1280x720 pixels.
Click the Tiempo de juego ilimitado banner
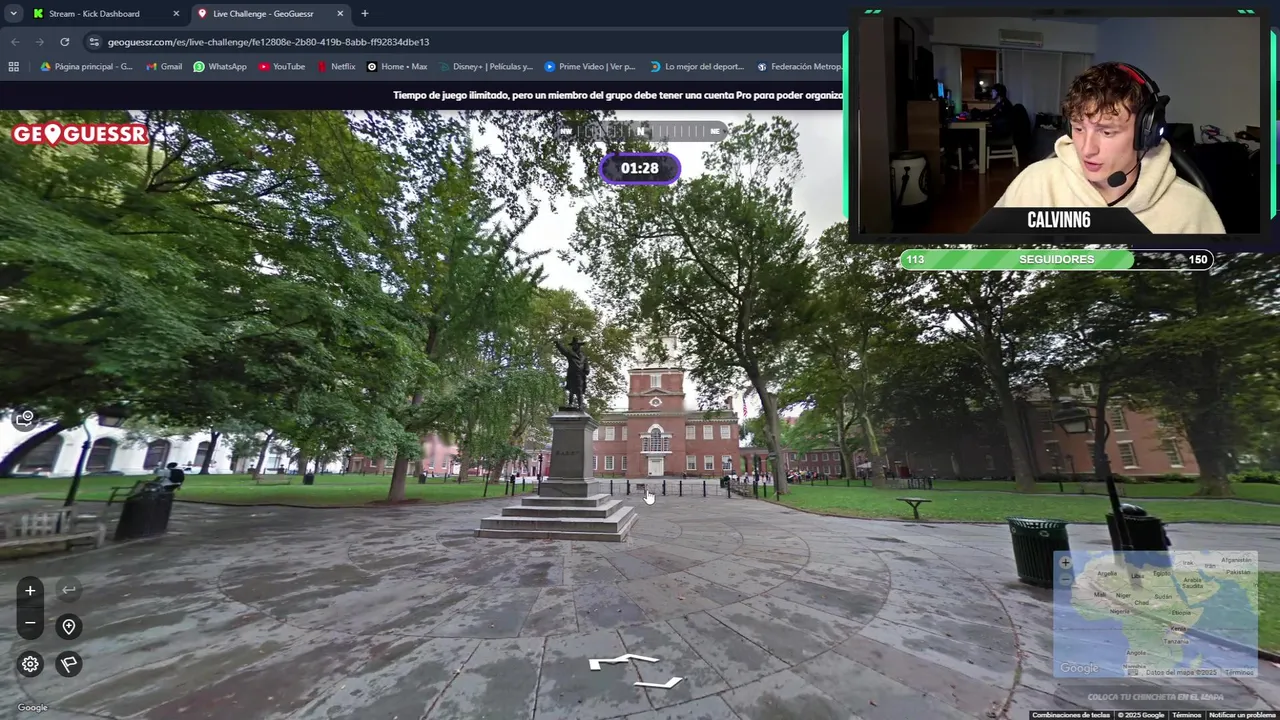(618, 95)
